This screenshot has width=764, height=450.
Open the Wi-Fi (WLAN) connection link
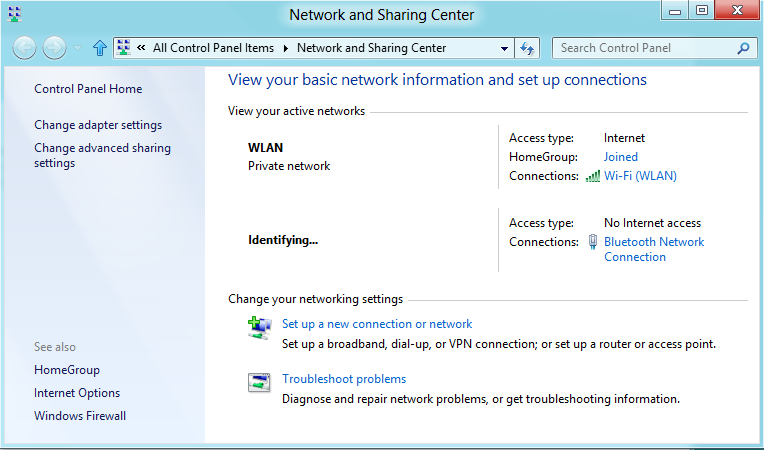(640, 176)
